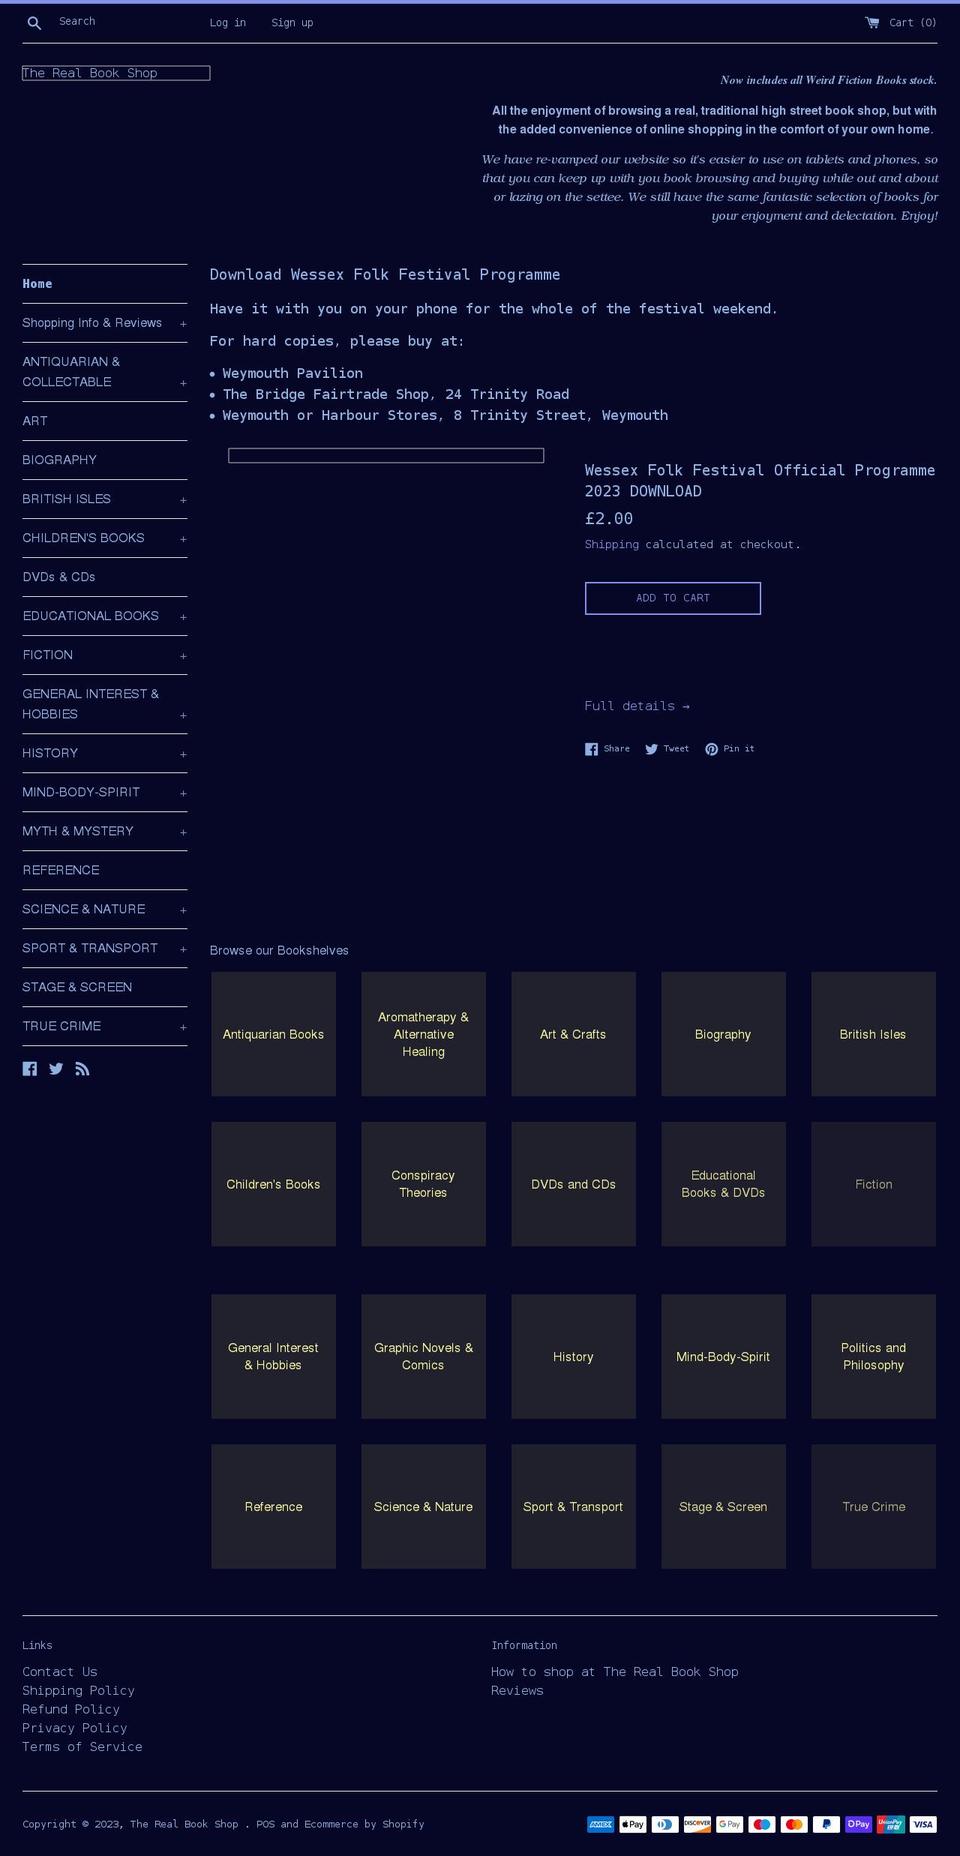Screen dimensions: 960x1856
Task: Open Conspiracy Theories bookshelf tile
Action: pyautogui.click(x=423, y=1184)
